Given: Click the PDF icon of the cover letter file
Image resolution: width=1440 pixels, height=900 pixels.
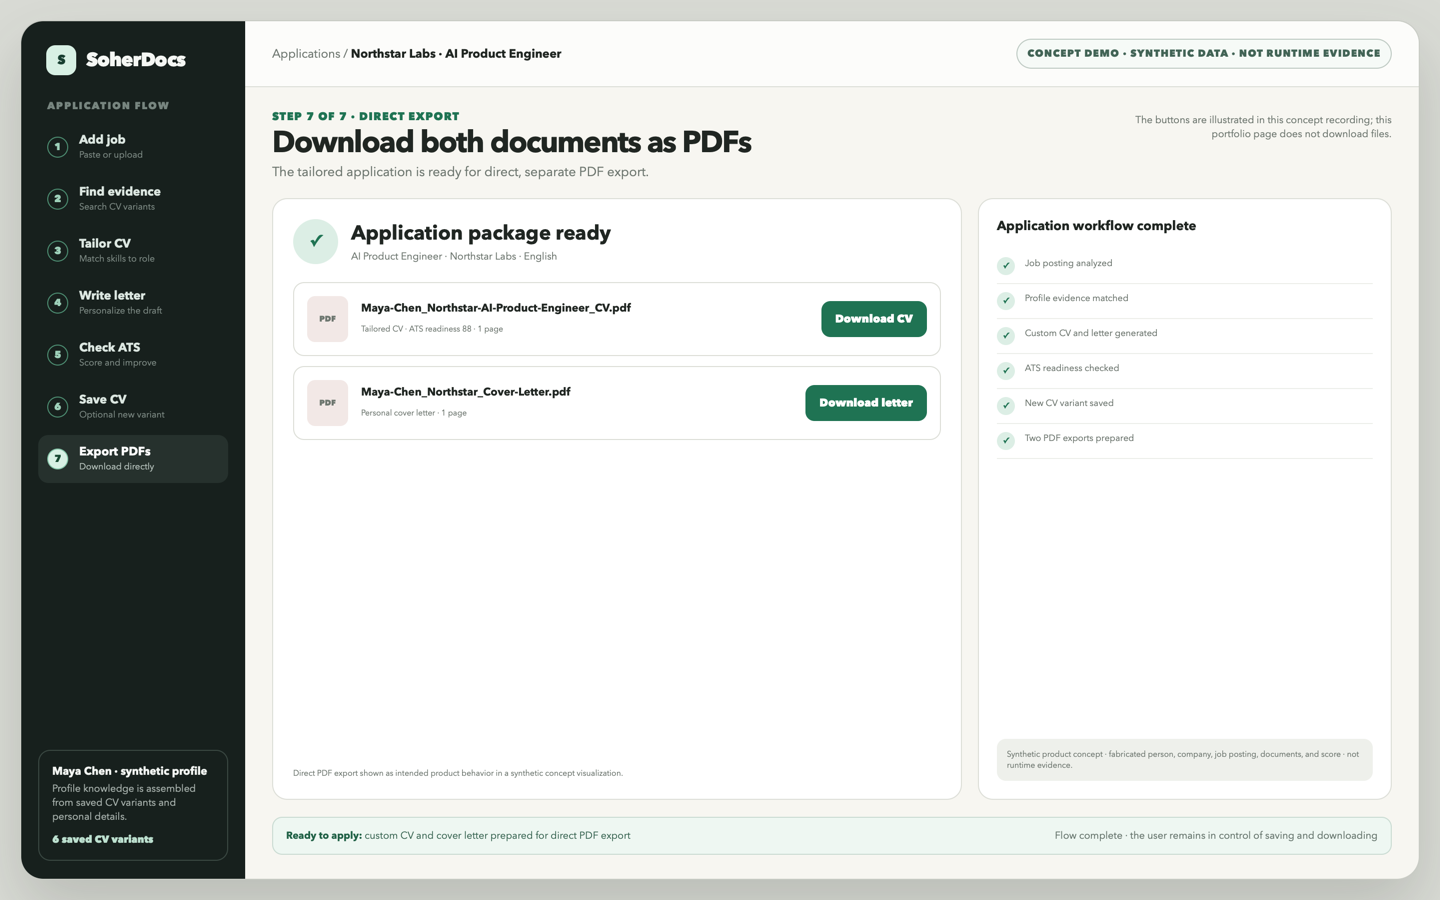Looking at the screenshot, I should [327, 403].
